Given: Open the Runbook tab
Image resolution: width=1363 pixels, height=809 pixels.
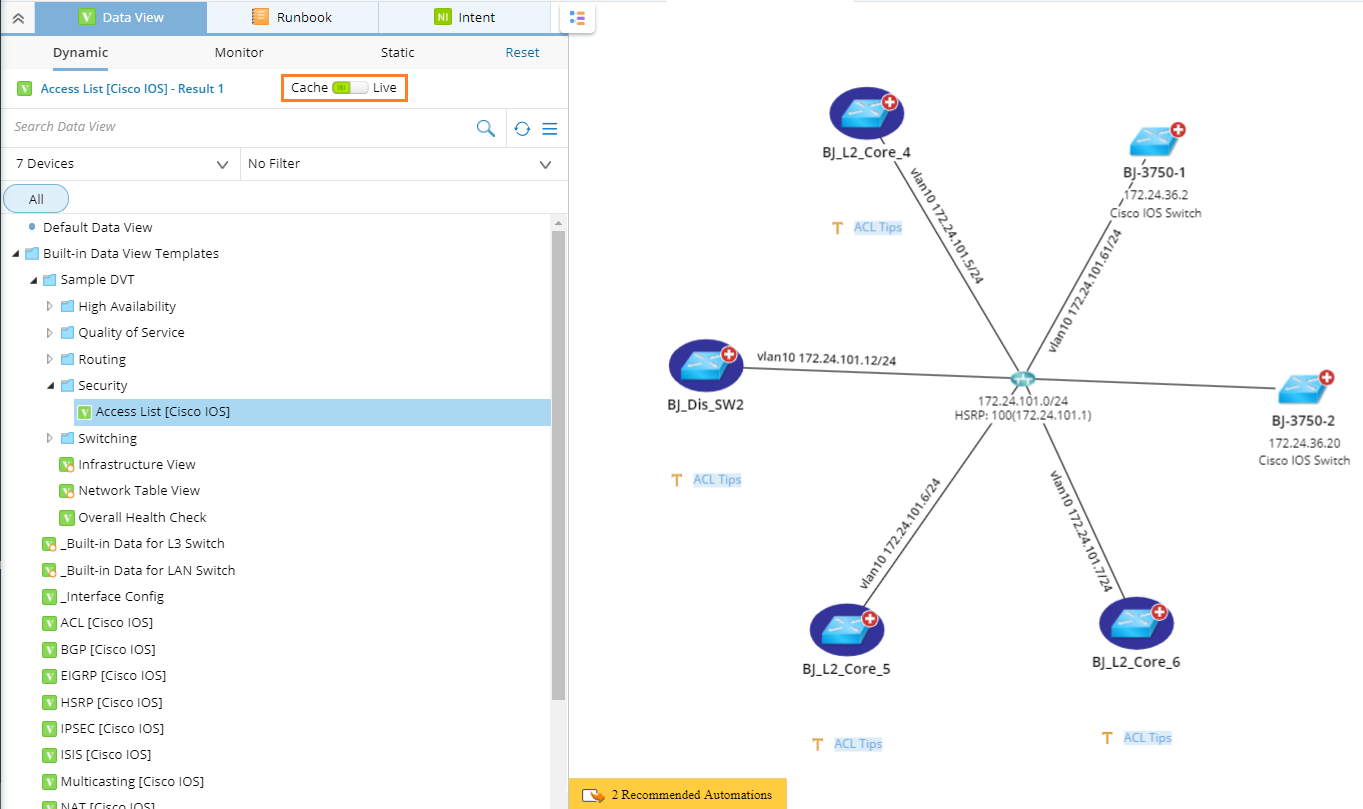Looking at the screenshot, I should coord(292,17).
